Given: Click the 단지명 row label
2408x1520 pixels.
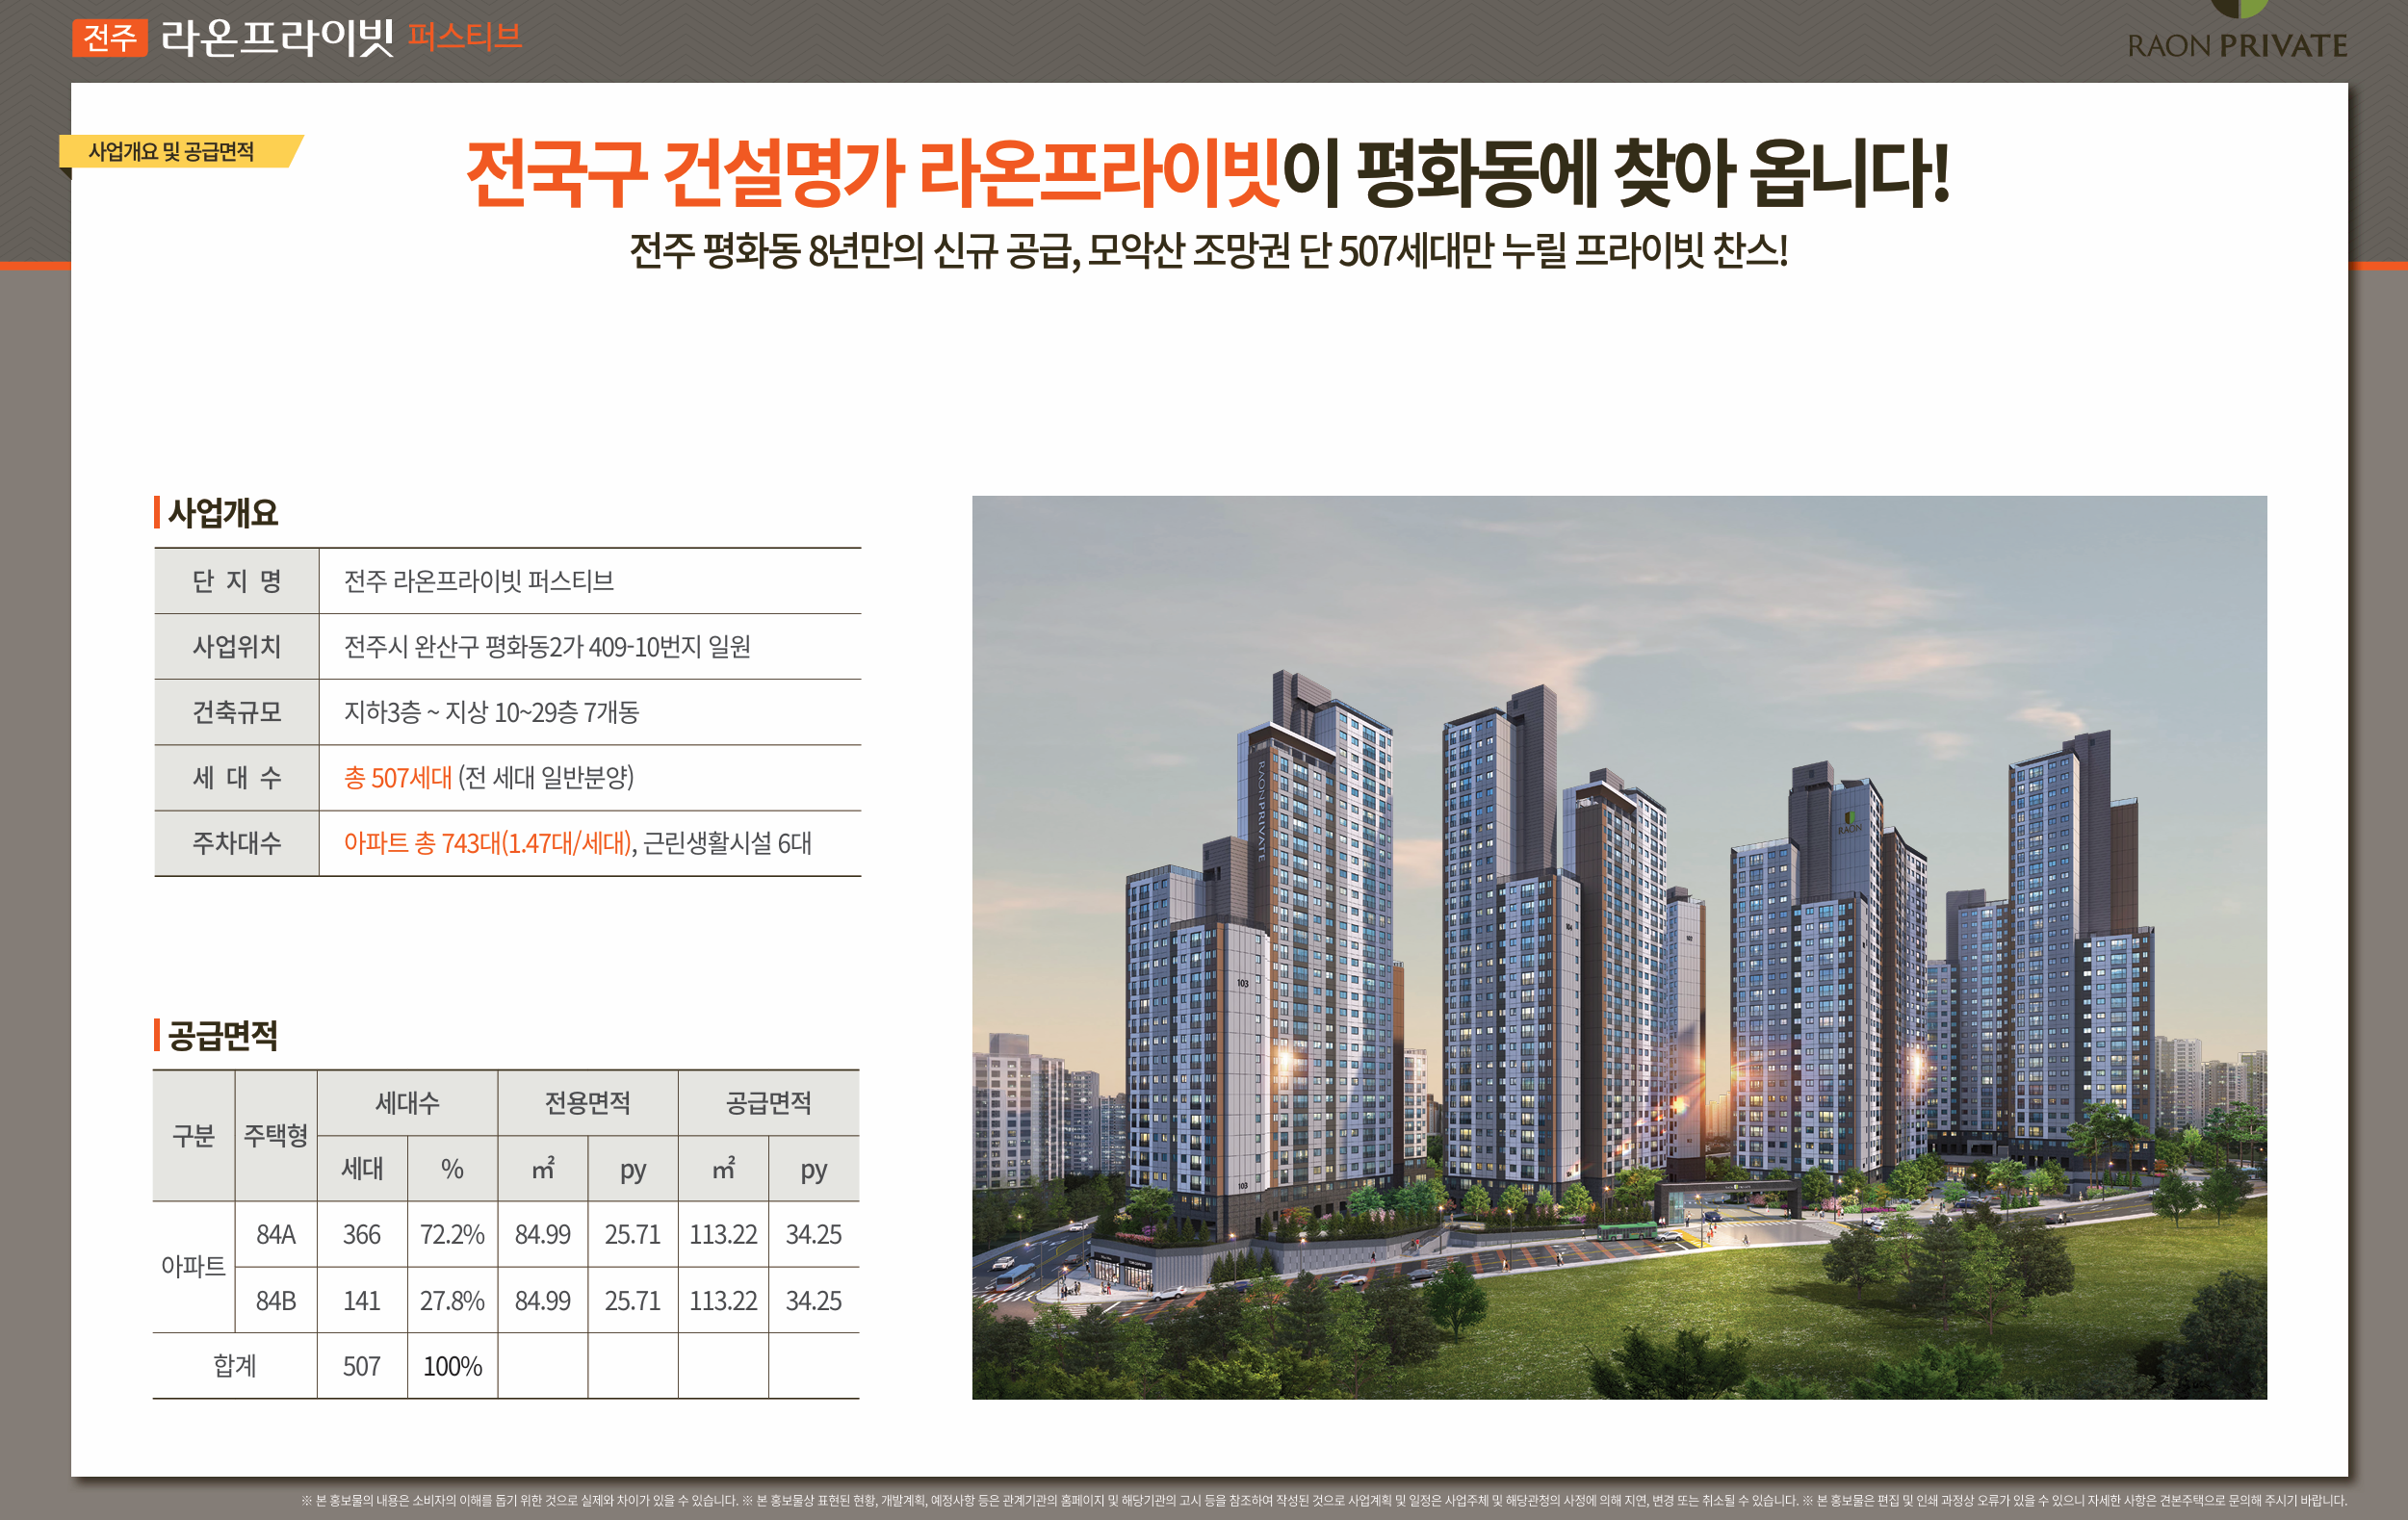Looking at the screenshot, I should coord(237,581).
